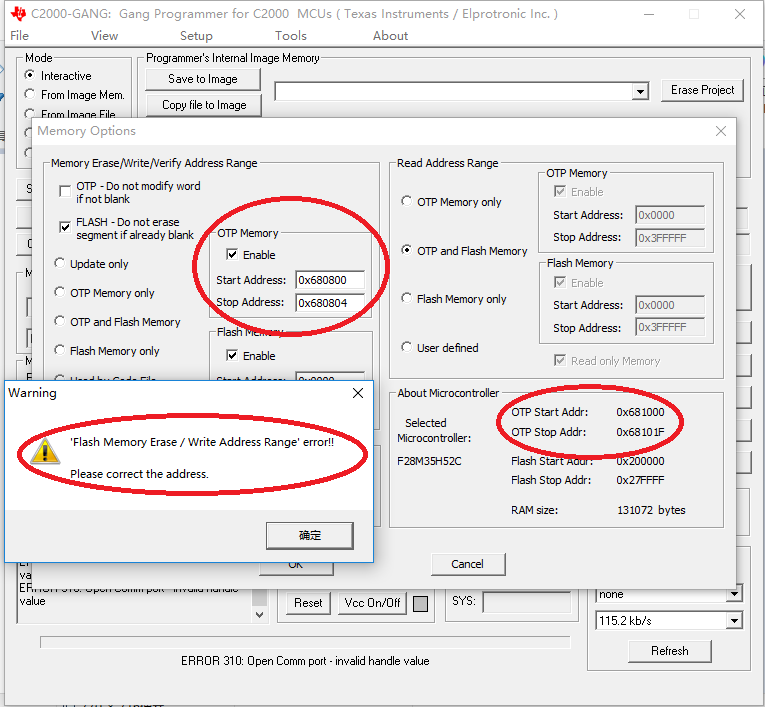
Task: Click Vcc status indicator square
Action: [420, 604]
